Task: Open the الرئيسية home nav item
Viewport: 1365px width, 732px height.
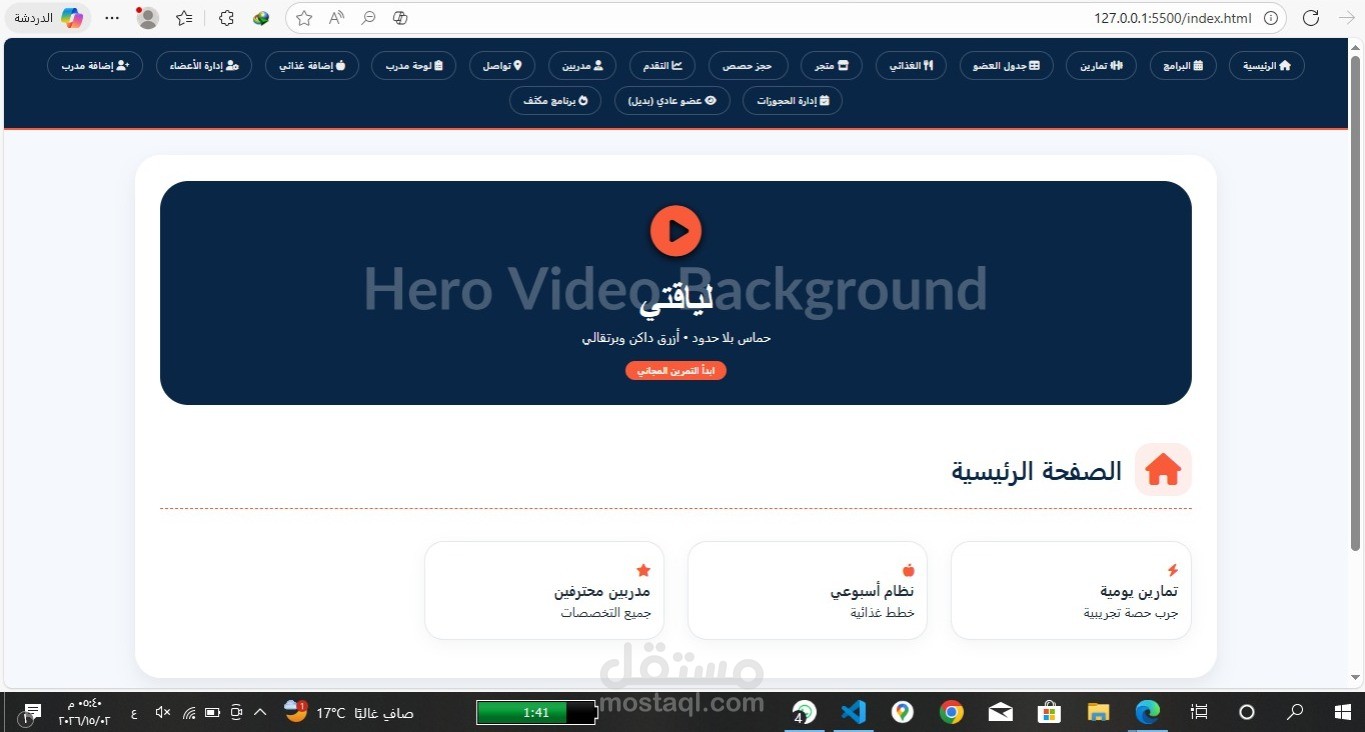Action: click(x=1266, y=65)
